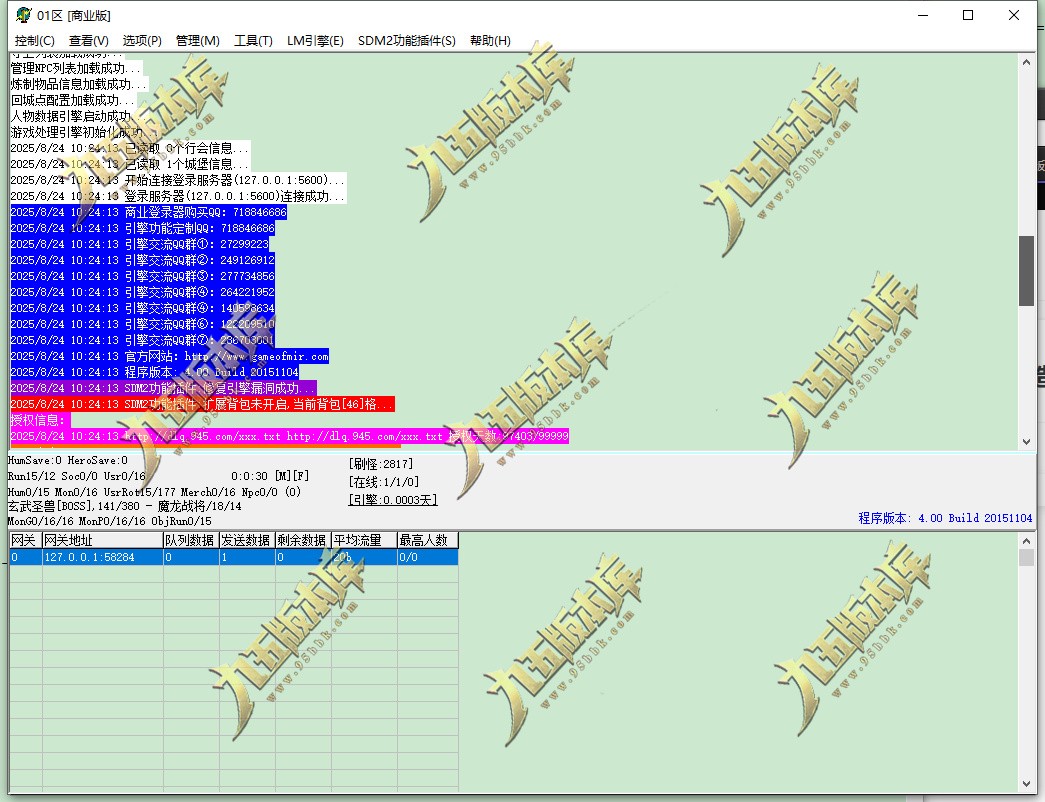The height and width of the screenshot is (802, 1045).
Task: Click the log scrollbar down arrow
Action: [x=1026, y=441]
